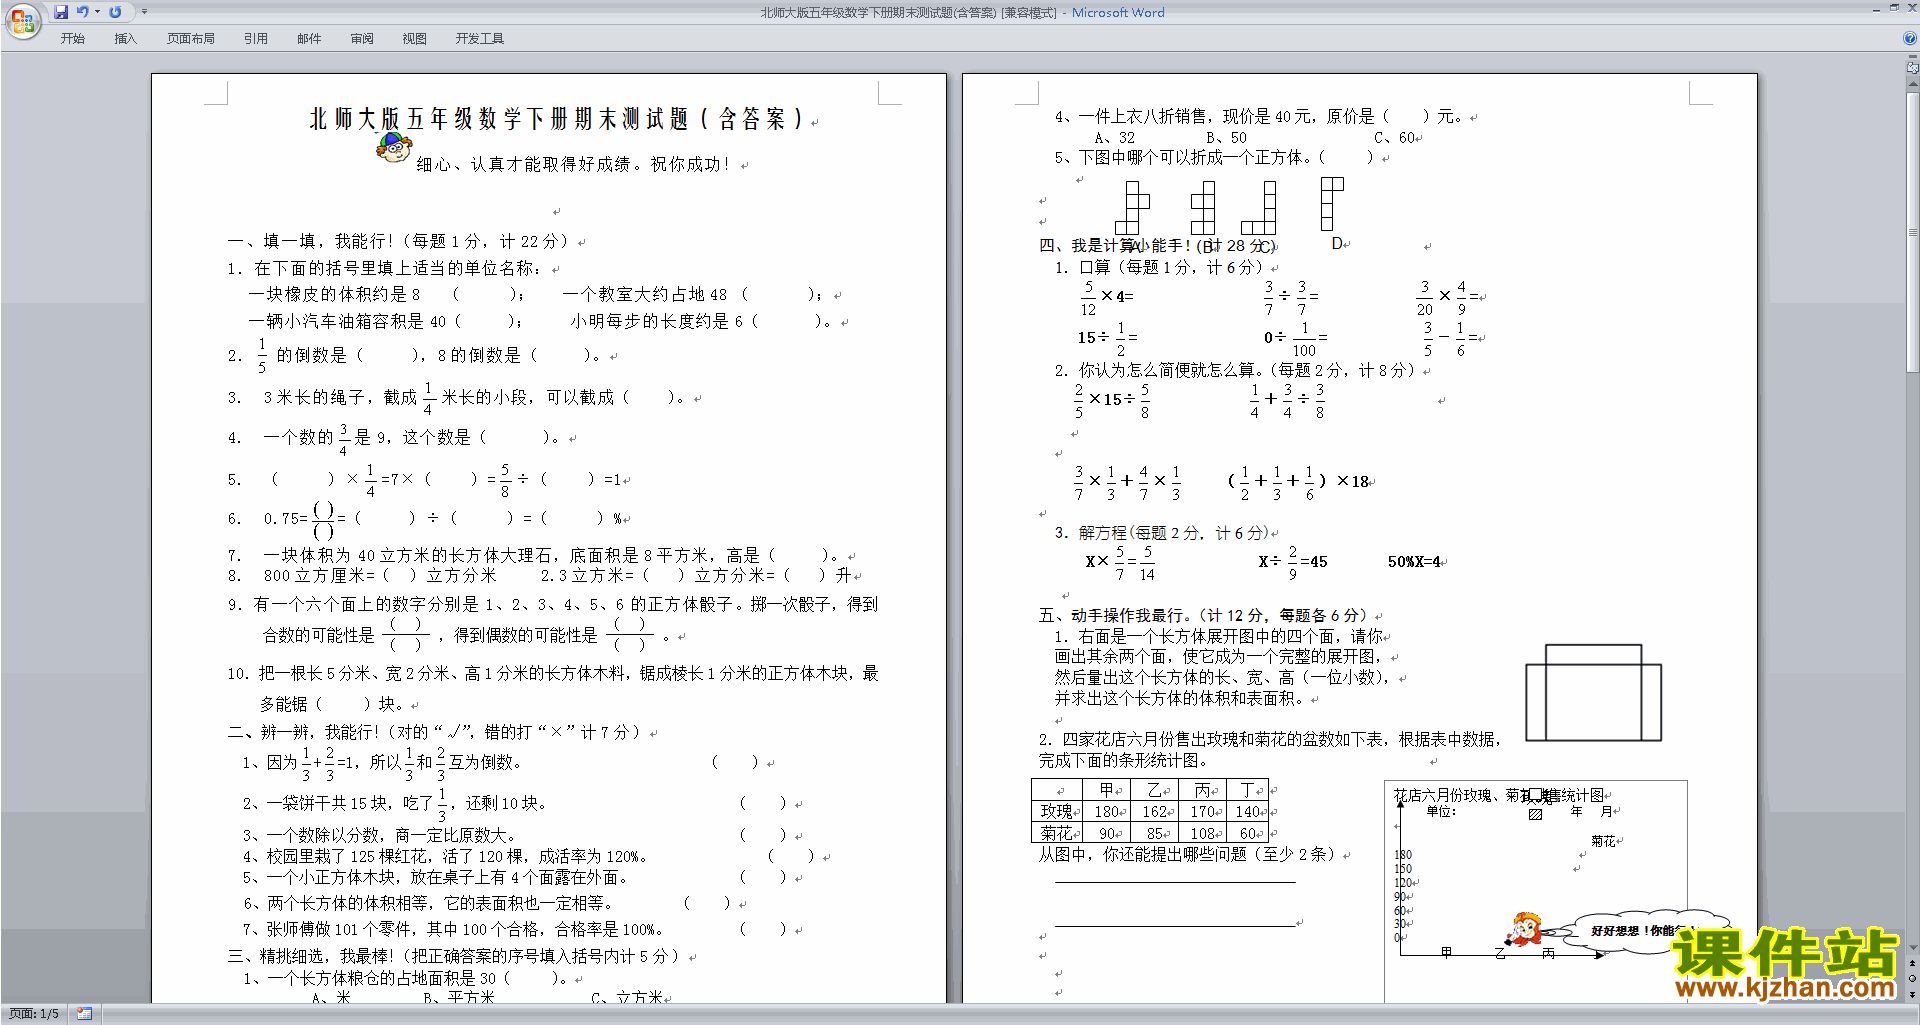Switch to the 引用 tab
Screen dimensions: 1920x1025
coord(255,39)
